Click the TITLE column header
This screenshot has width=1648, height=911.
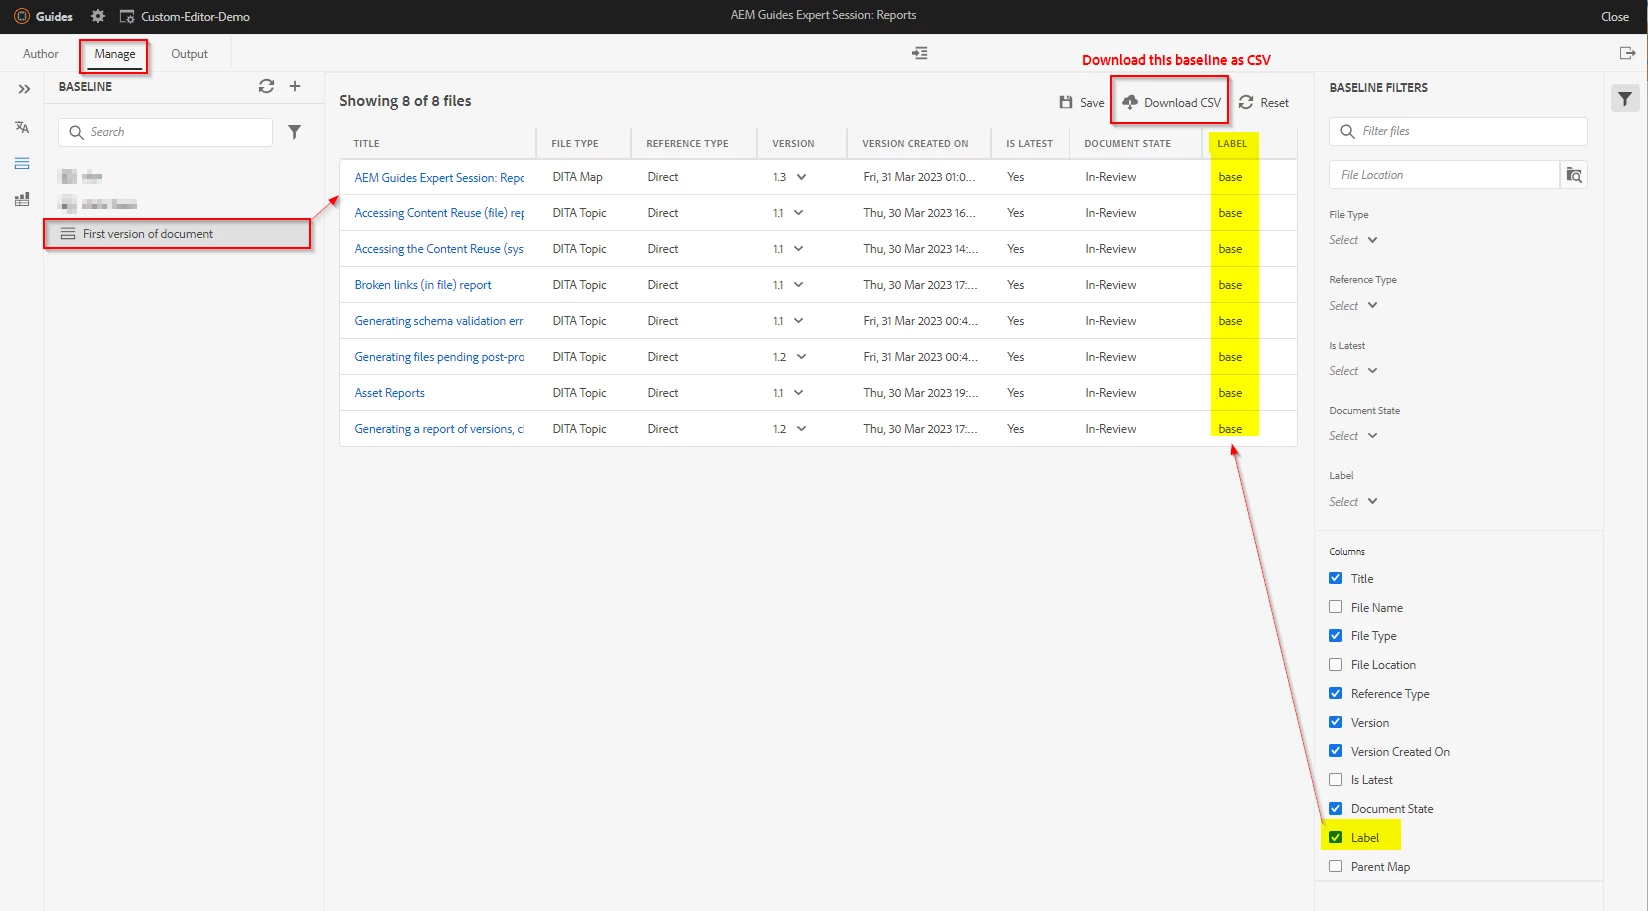(366, 143)
